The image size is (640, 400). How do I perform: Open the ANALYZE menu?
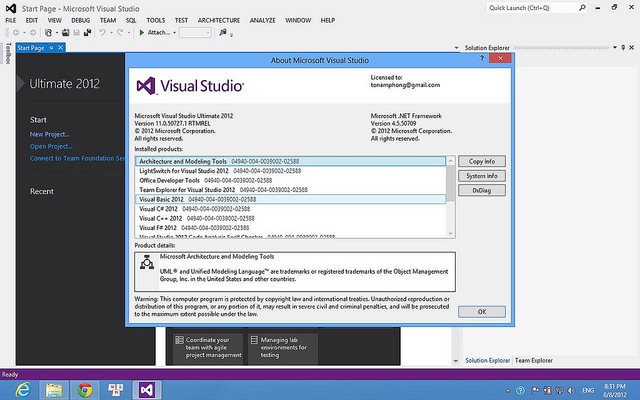(x=262, y=20)
